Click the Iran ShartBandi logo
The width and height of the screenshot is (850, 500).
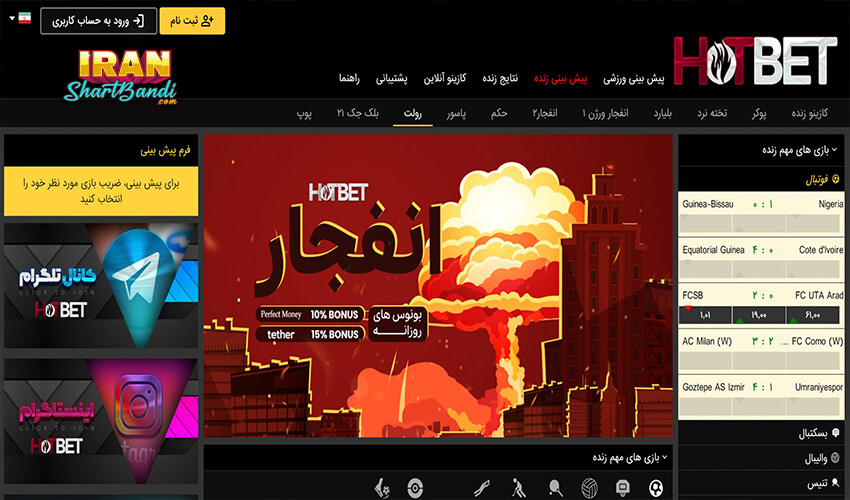(x=121, y=77)
